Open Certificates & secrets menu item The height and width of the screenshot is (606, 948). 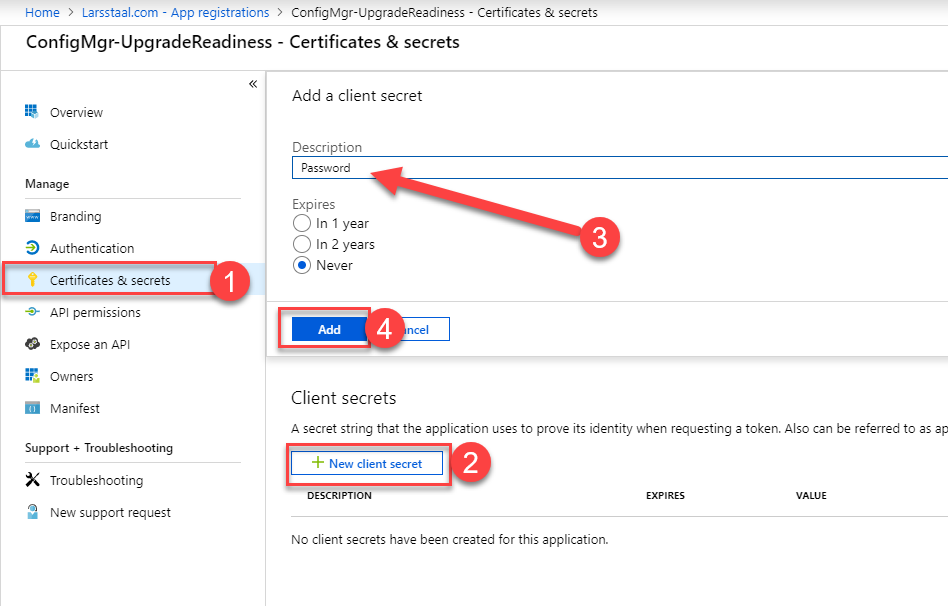click(110, 280)
